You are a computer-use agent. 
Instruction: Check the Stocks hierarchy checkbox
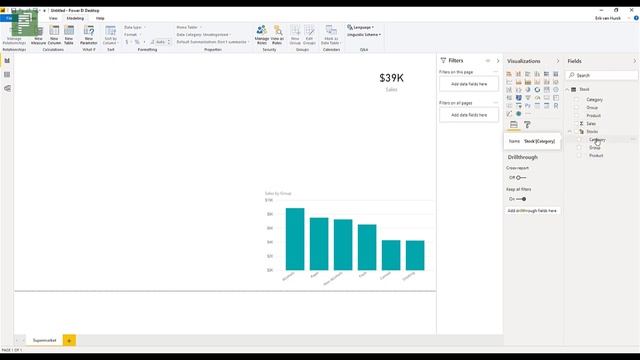point(577,131)
